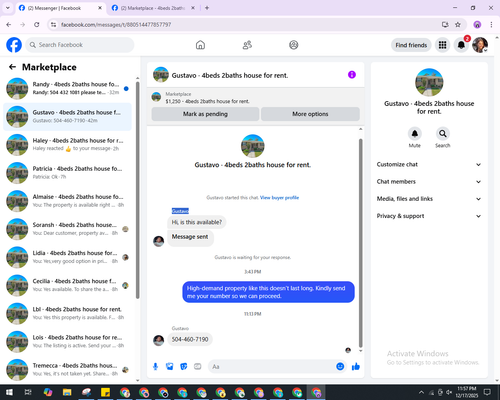Screen dimensions: 500x400
Task: Open the Groups icon in top navigation
Action: coord(294,45)
